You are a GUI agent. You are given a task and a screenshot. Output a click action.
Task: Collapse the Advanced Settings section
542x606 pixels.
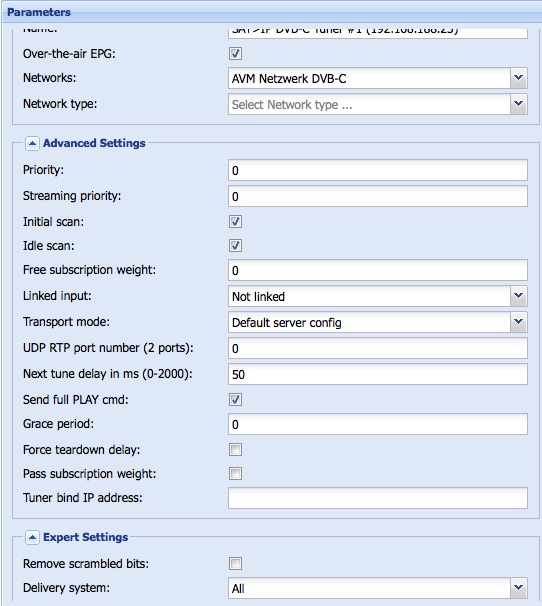point(32,143)
